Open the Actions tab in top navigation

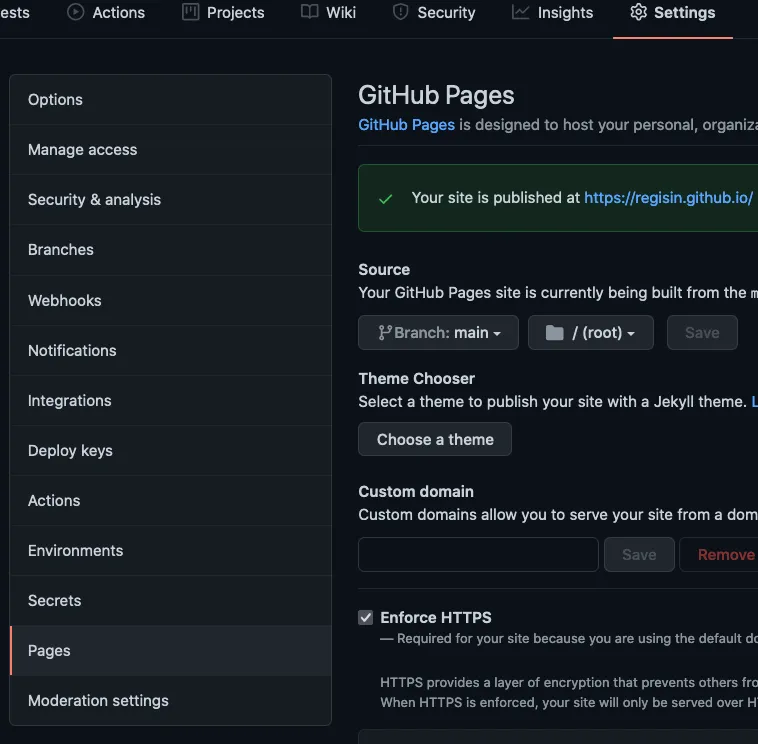click(106, 13)
